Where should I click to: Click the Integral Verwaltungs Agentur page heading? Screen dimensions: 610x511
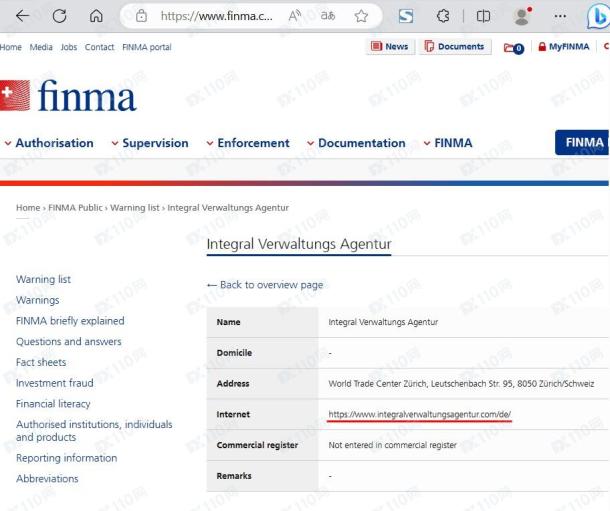pyautogui.click(x=299, y=244)
